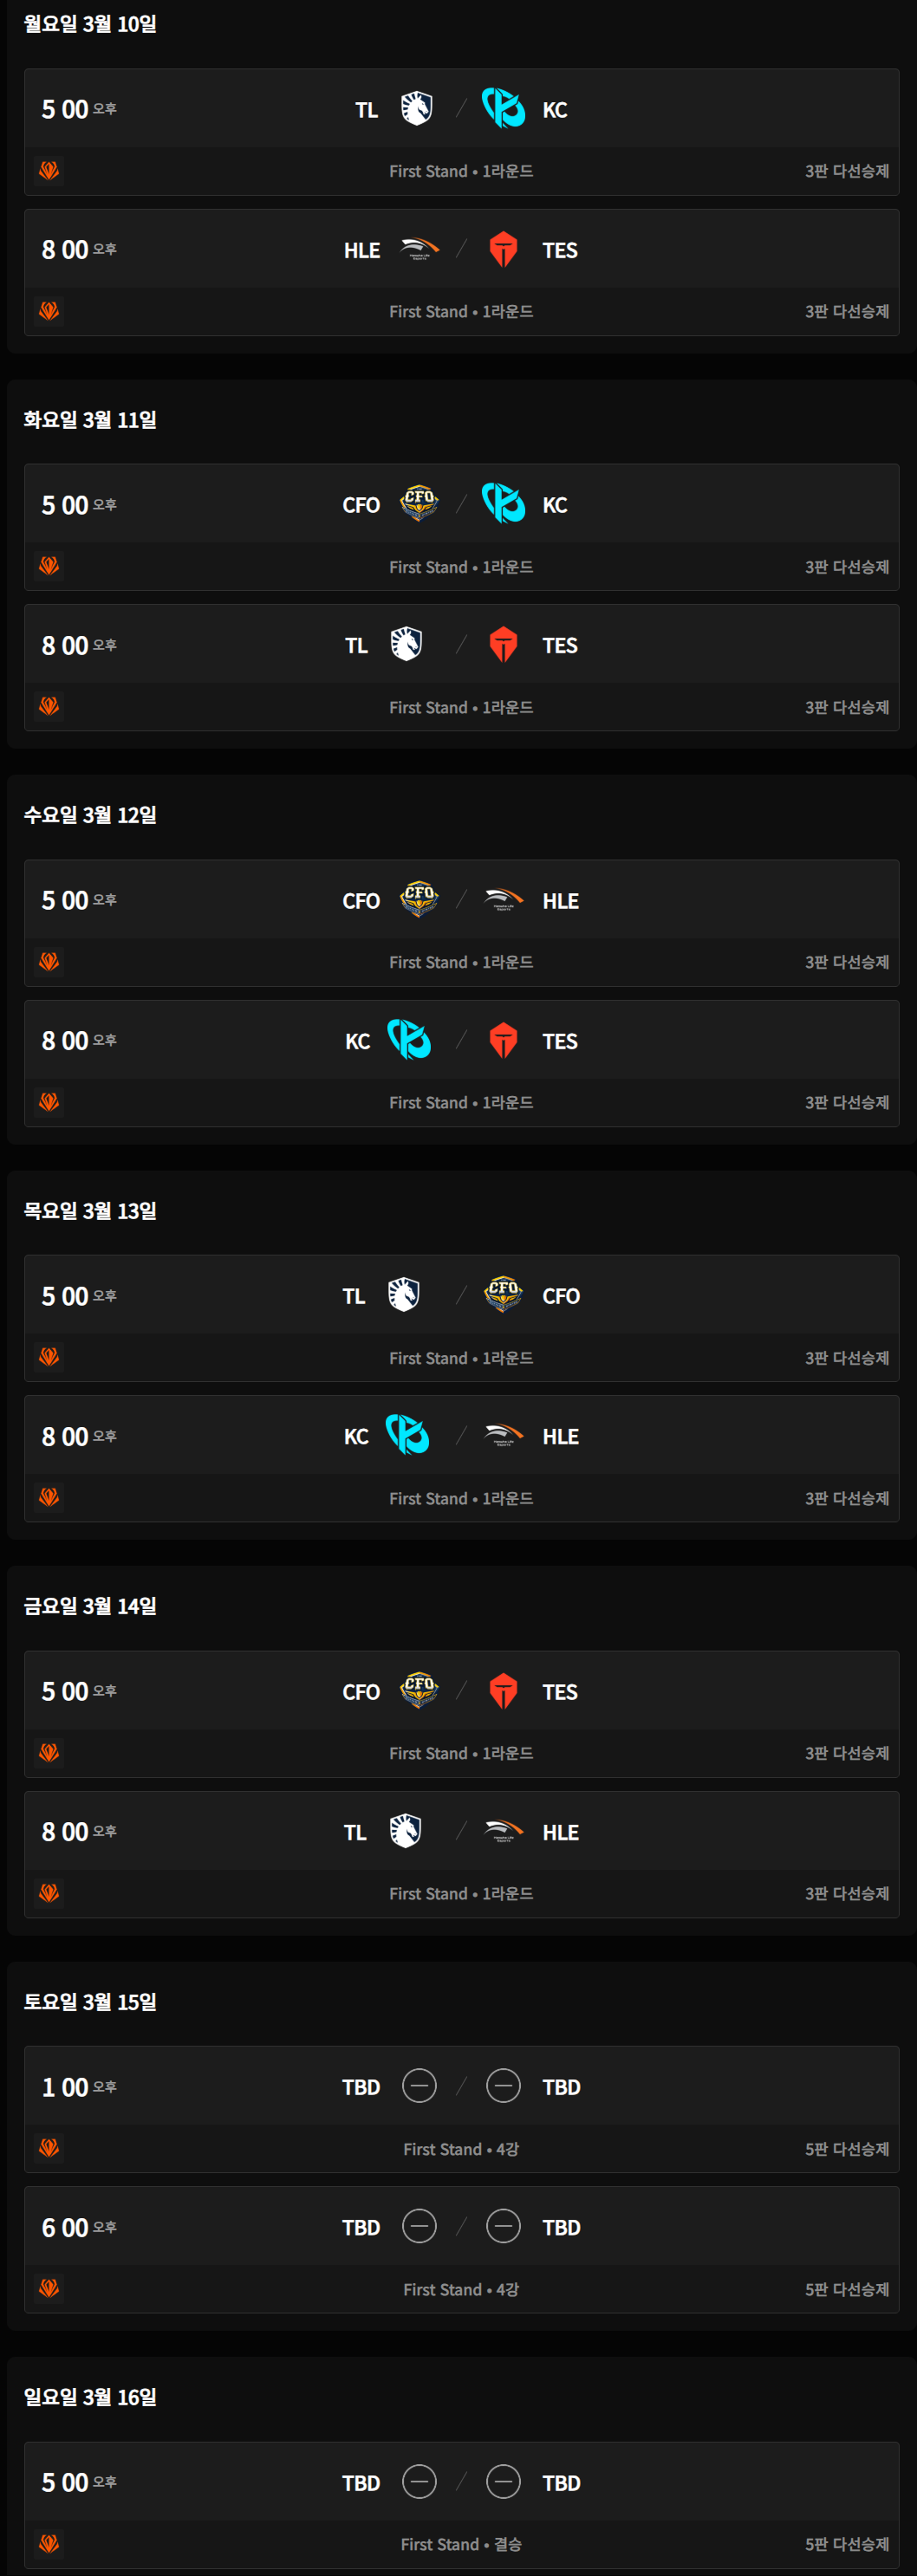Click Team Liquid logo in March 14 8:00 match

point(405,1831)
